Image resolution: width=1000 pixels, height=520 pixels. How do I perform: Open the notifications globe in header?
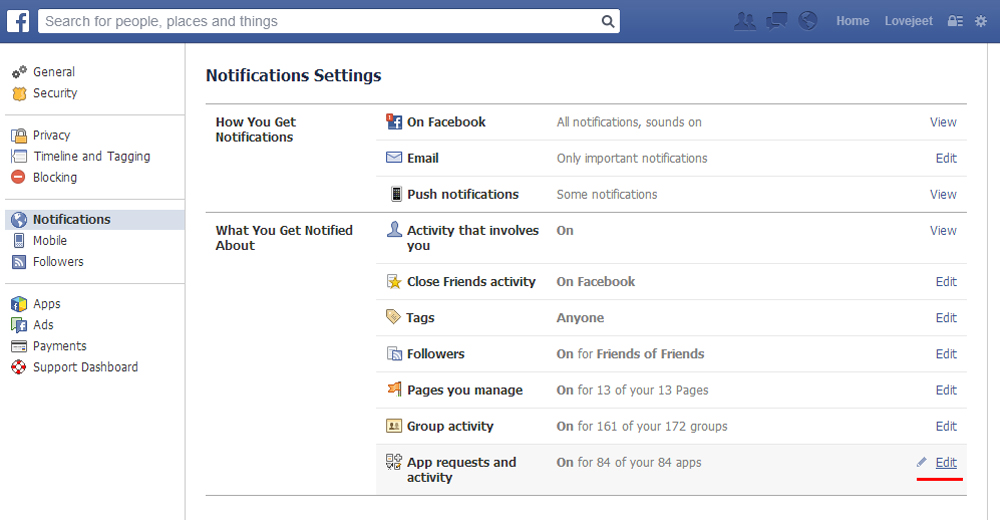[807, 21]
